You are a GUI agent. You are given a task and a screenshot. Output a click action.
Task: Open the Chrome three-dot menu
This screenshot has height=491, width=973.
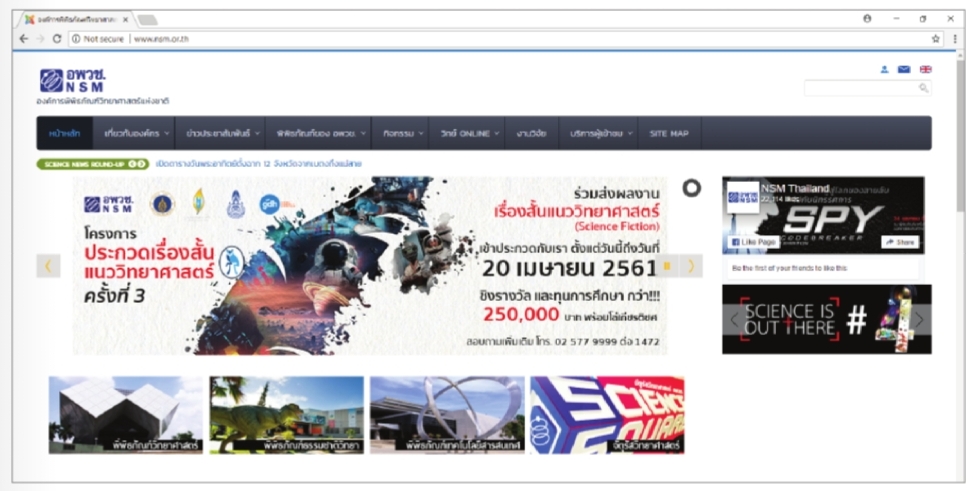point(954,39)
